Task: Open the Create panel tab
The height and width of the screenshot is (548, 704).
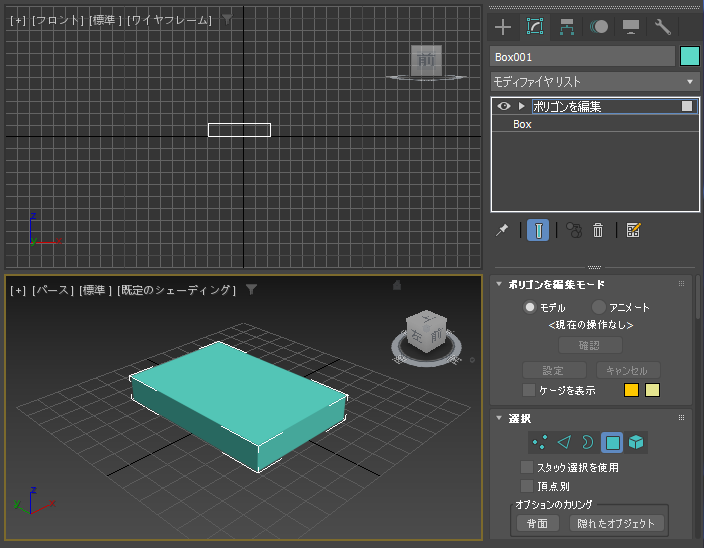Action: point(503,27)
